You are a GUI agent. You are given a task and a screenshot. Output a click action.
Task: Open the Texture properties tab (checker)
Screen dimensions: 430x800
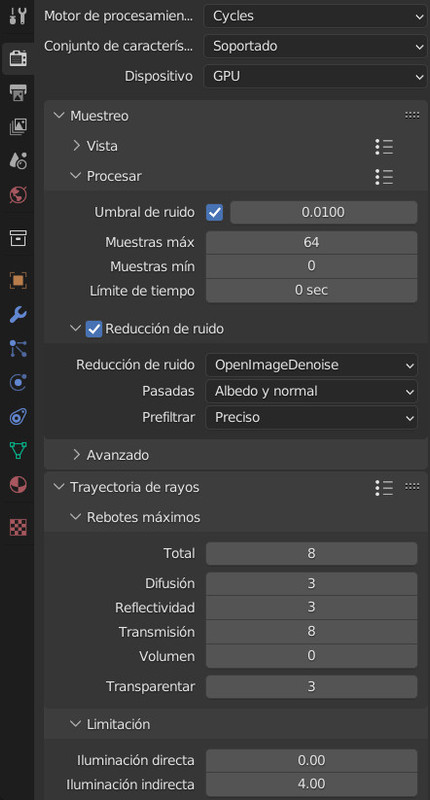[18, 527]
